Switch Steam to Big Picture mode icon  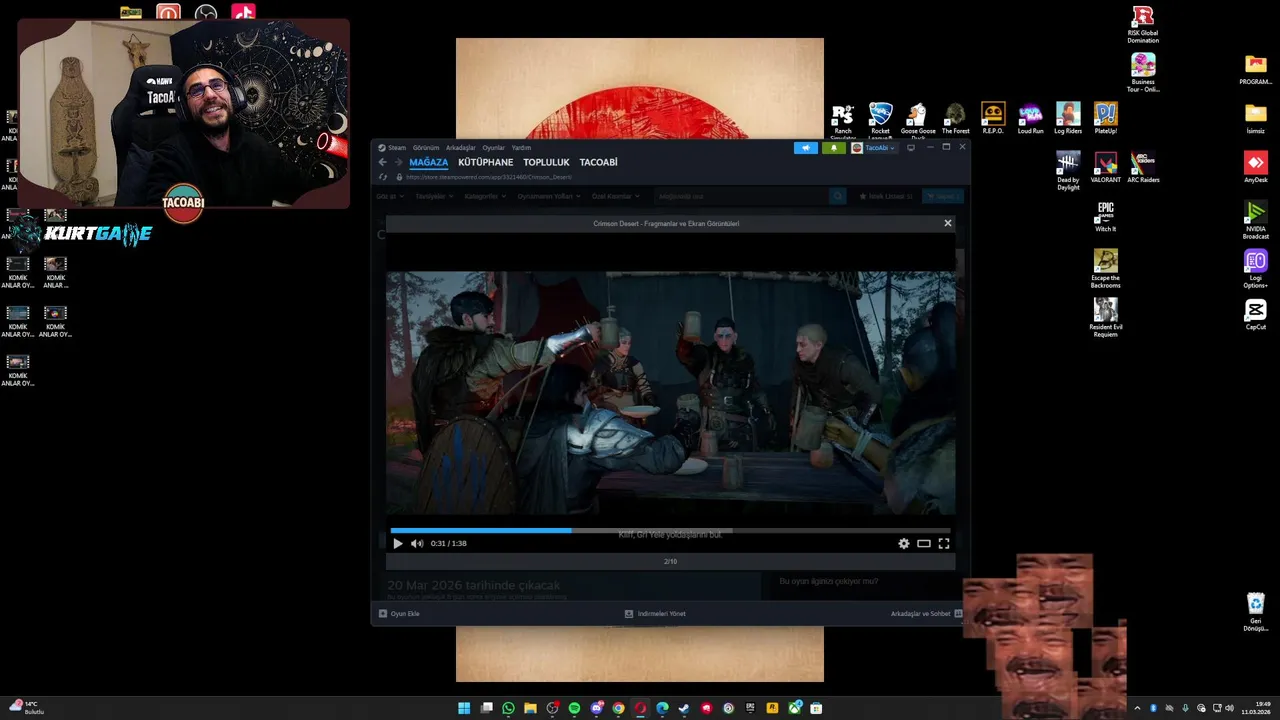coord(911,148)
